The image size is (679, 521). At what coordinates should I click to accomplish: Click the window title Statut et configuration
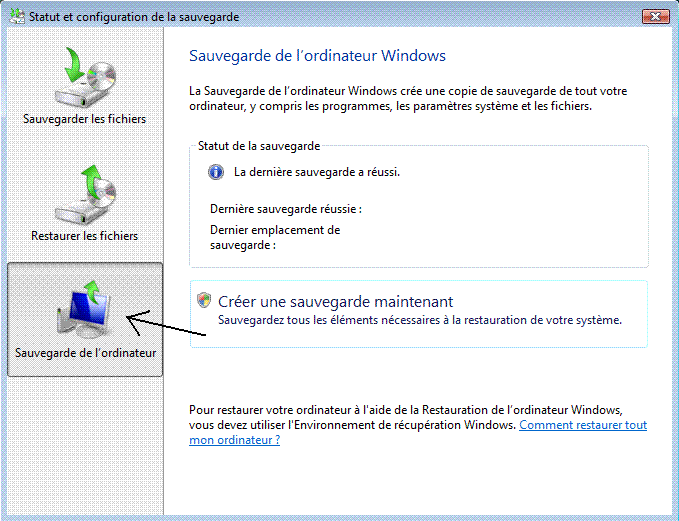(x=134, y=17)
